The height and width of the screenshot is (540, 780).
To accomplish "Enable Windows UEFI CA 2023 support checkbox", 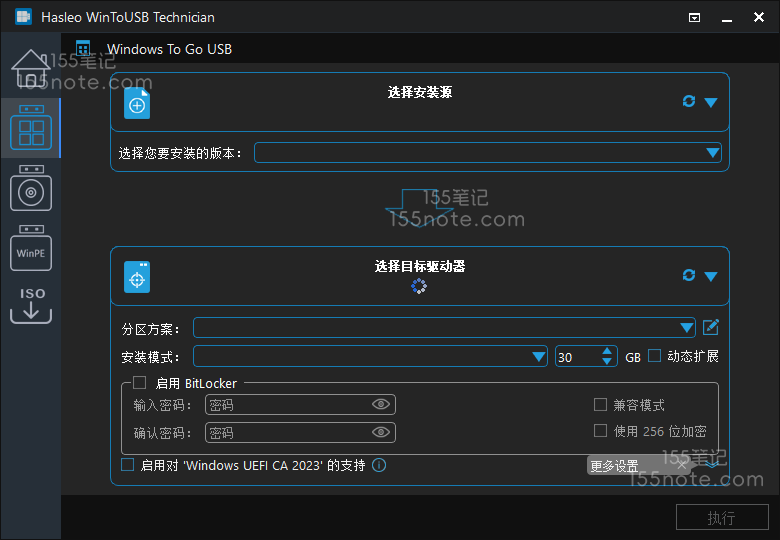I will click(127, 465).
